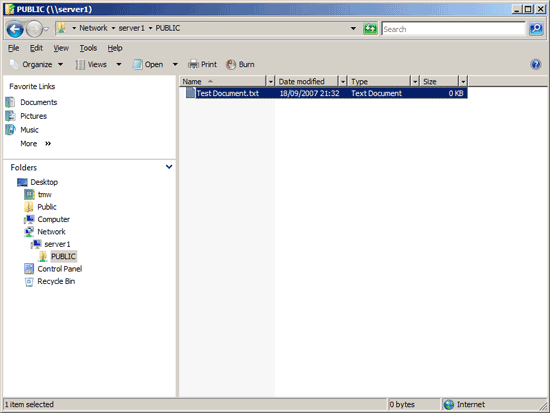Open the Name column filter dropdown

270,81
